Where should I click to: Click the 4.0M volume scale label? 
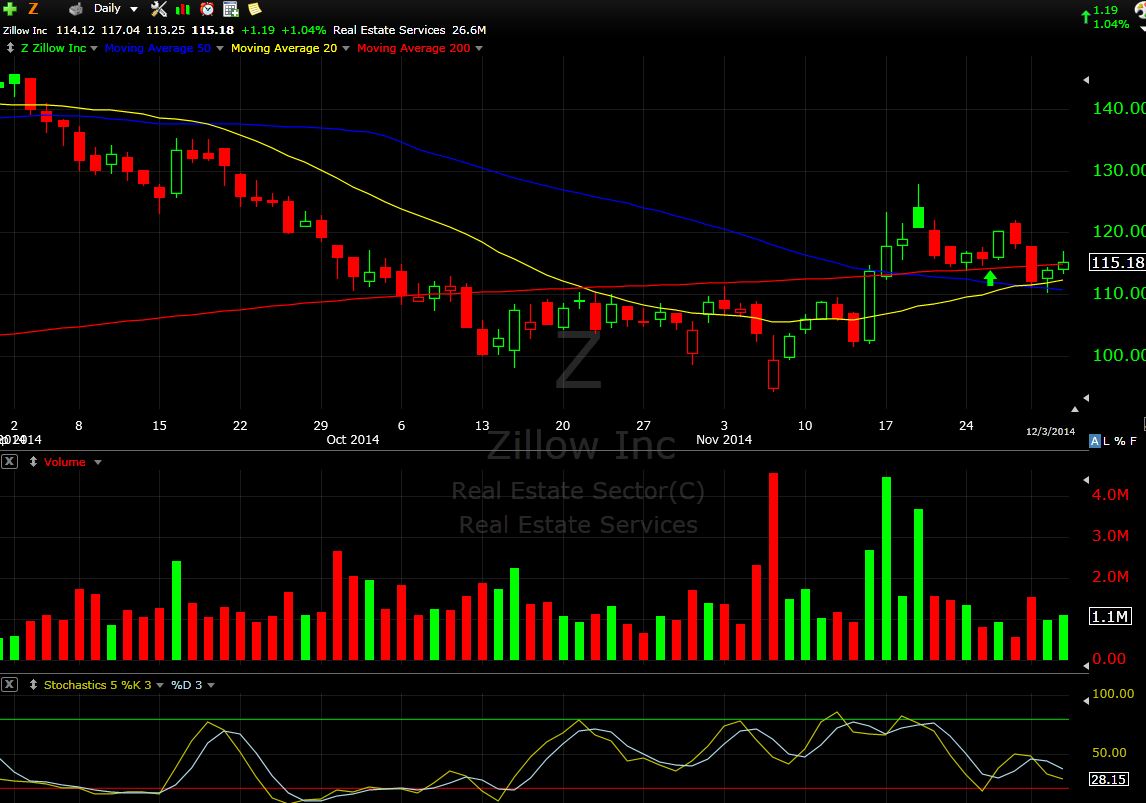pos(1110,495)
